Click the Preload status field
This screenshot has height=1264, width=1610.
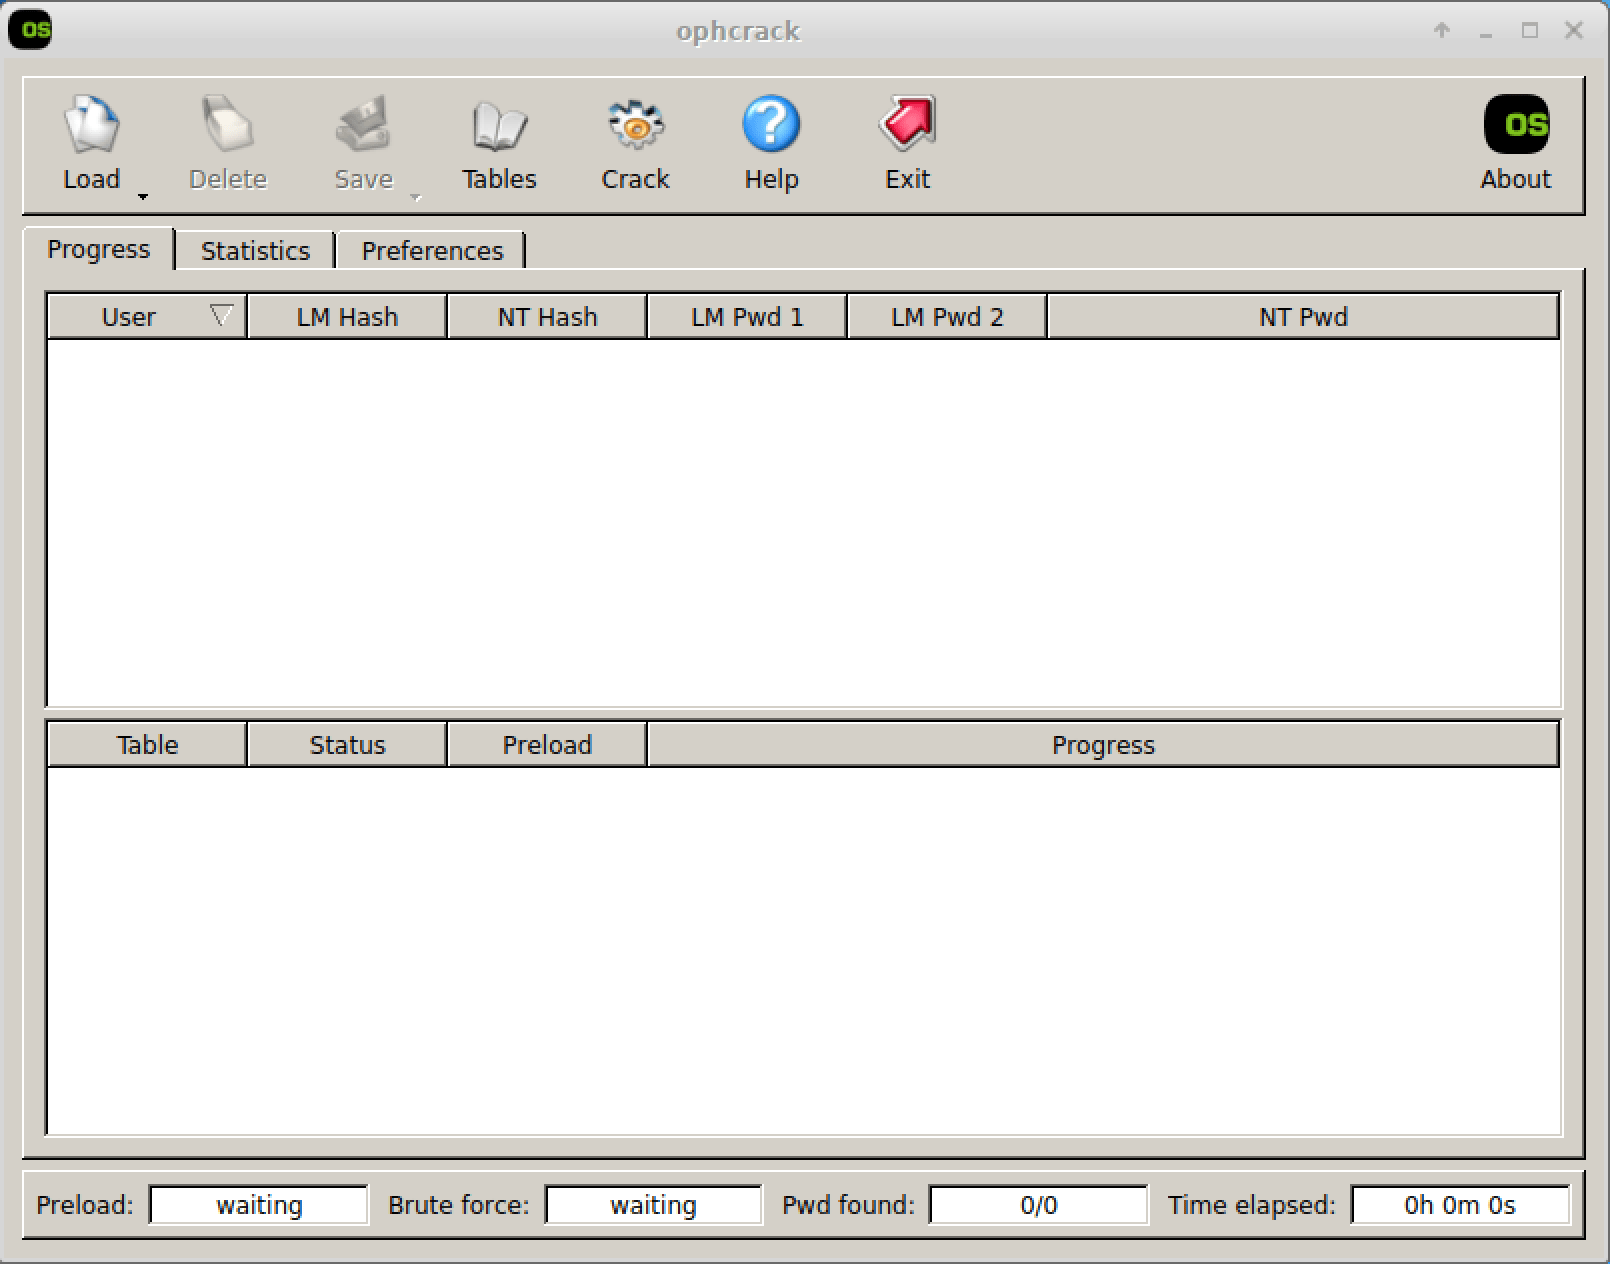click(x=259, y=1205)
